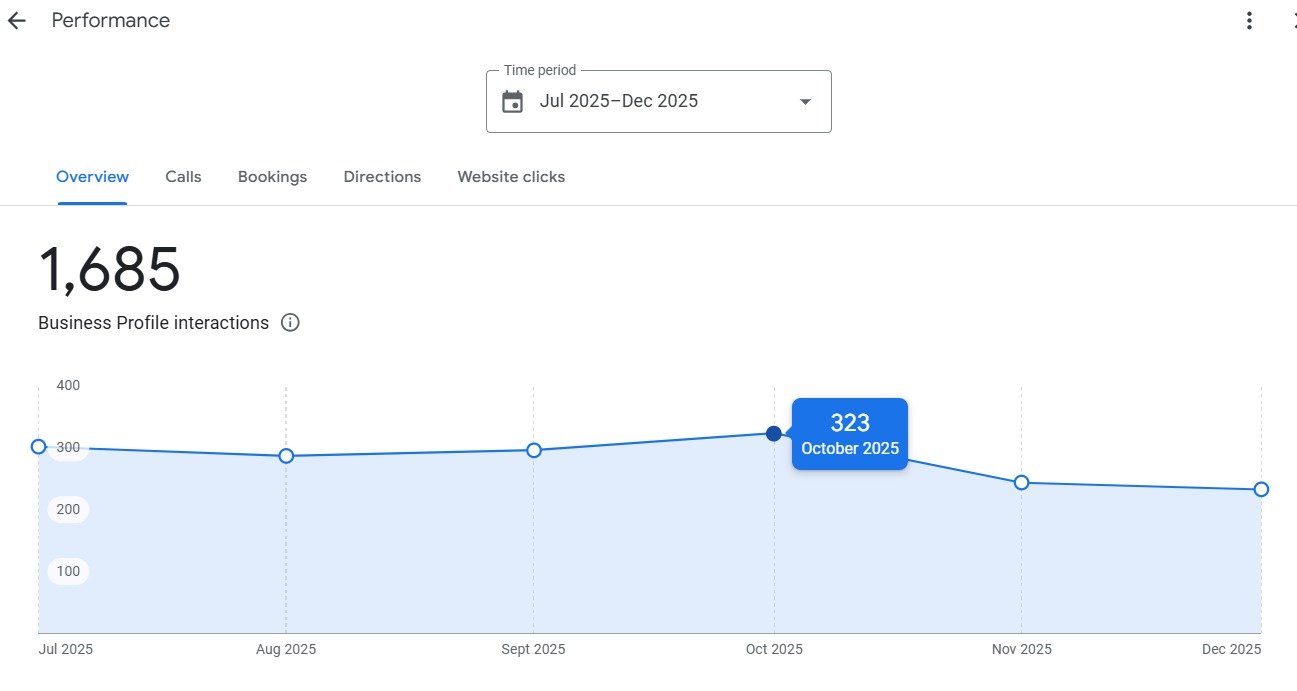
Task: Click the calendar icon in Time period
Action: point(512,101)
